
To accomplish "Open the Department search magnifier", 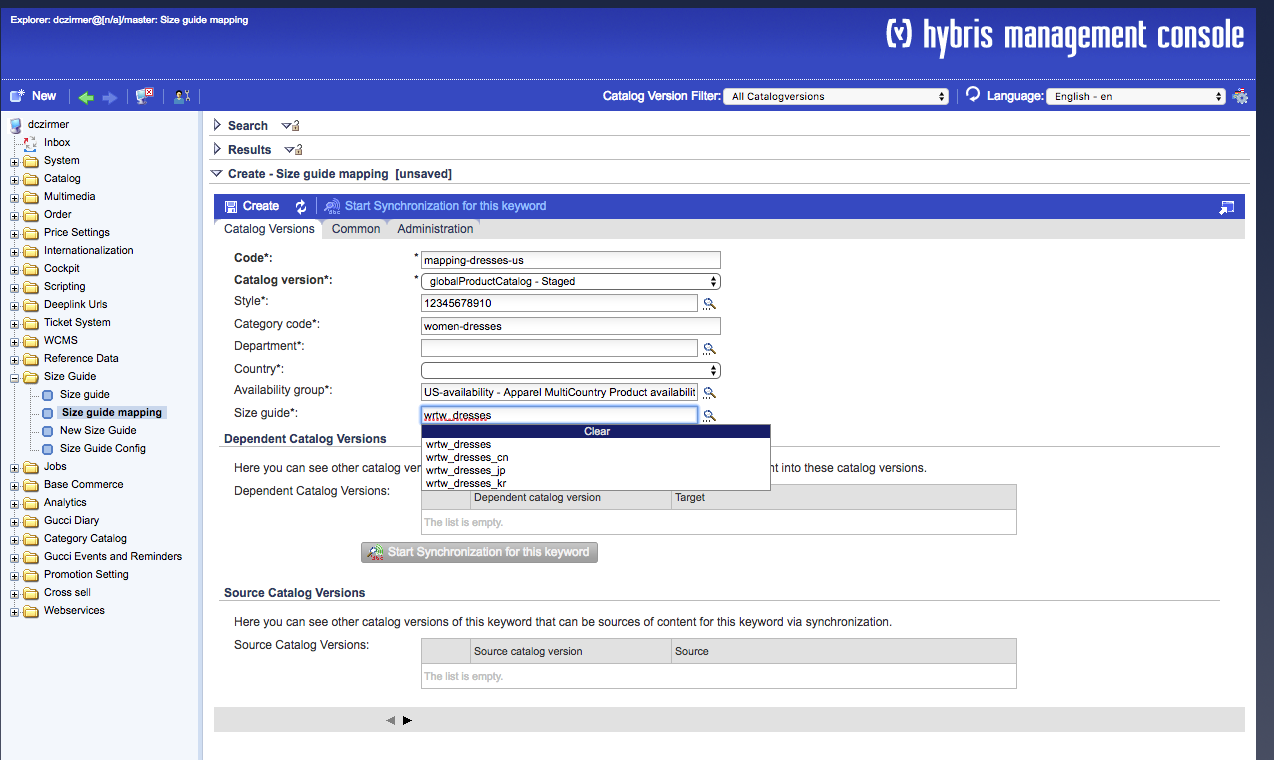I will click(x=709, y=348).
